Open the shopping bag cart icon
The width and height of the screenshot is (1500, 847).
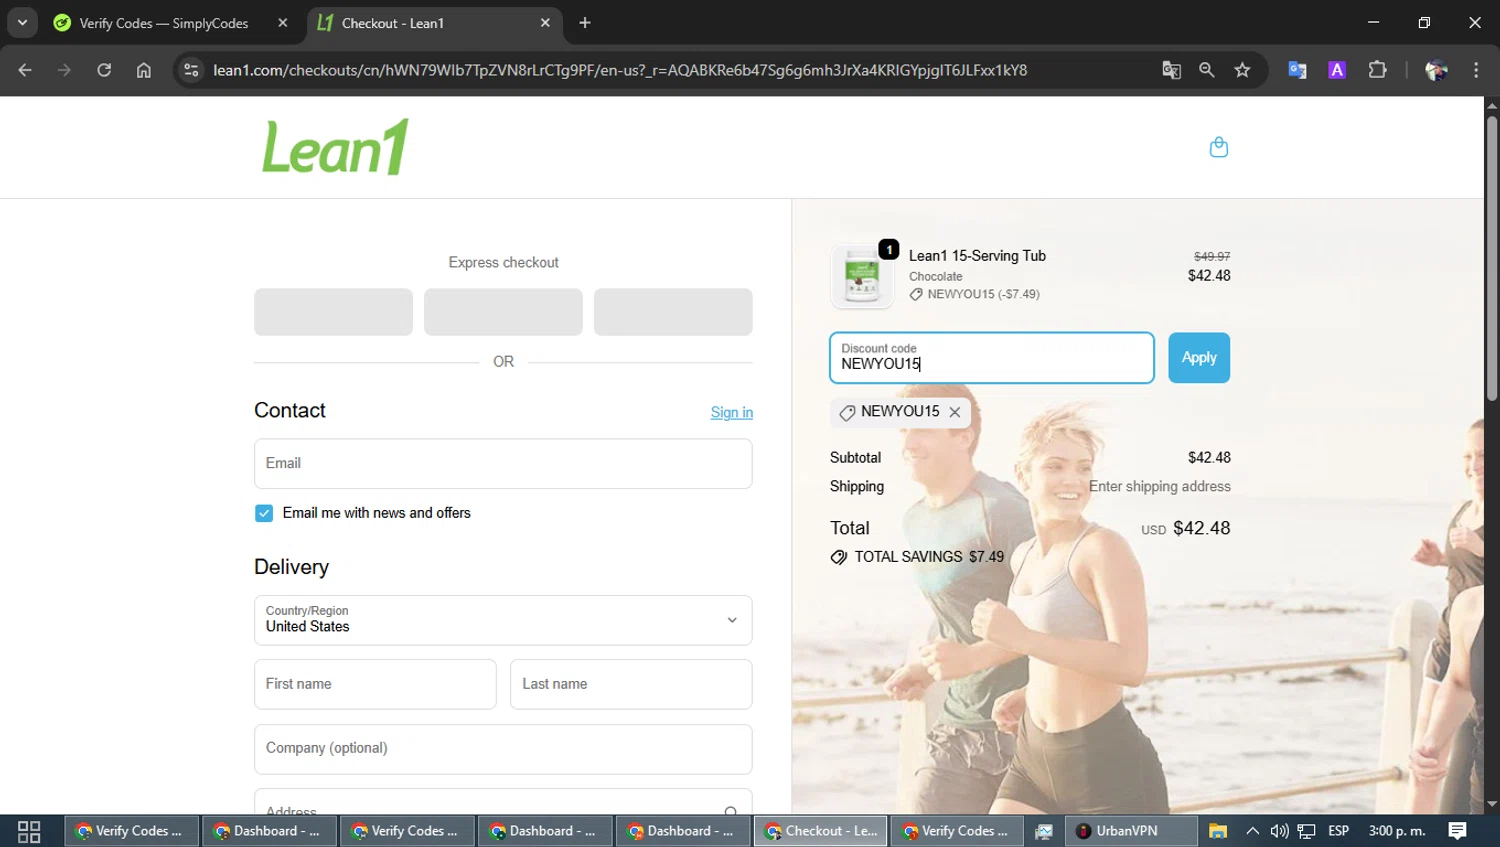[x=1218, y=147]
